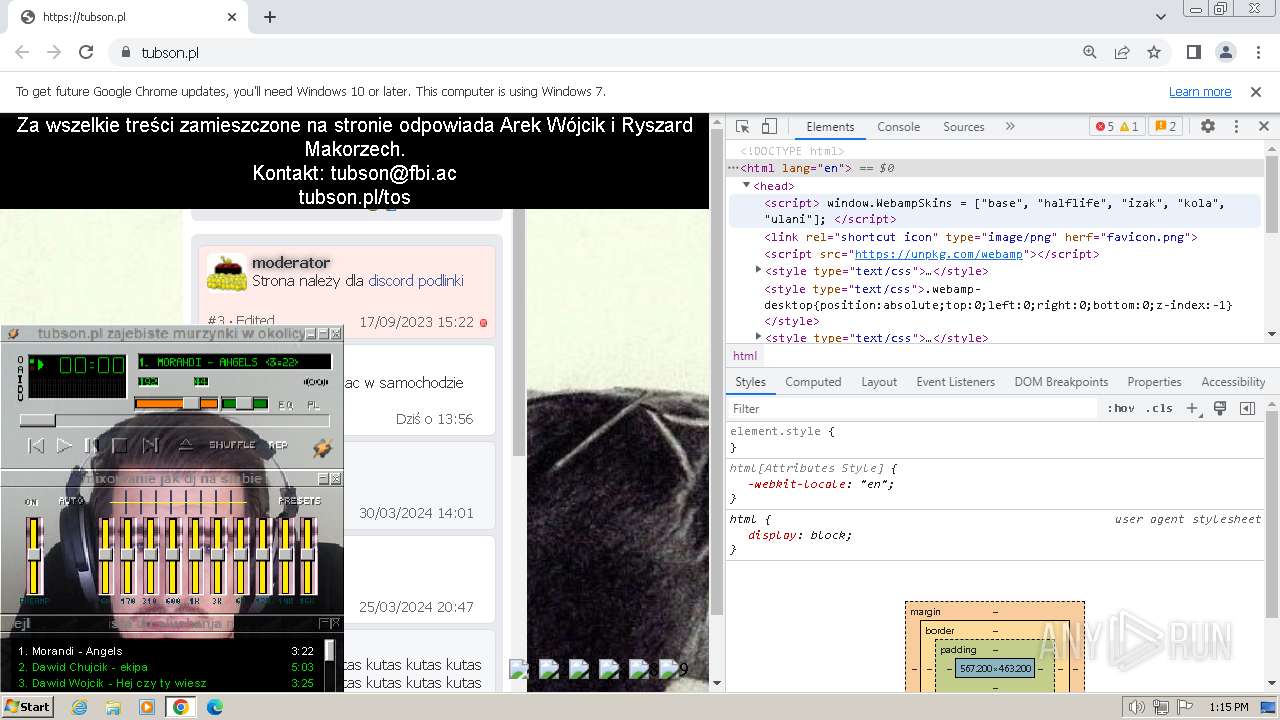This screenshot has width=1280, height=720.
Task: Toggle equalizer AUTO mode
Action: pos(71,501)
